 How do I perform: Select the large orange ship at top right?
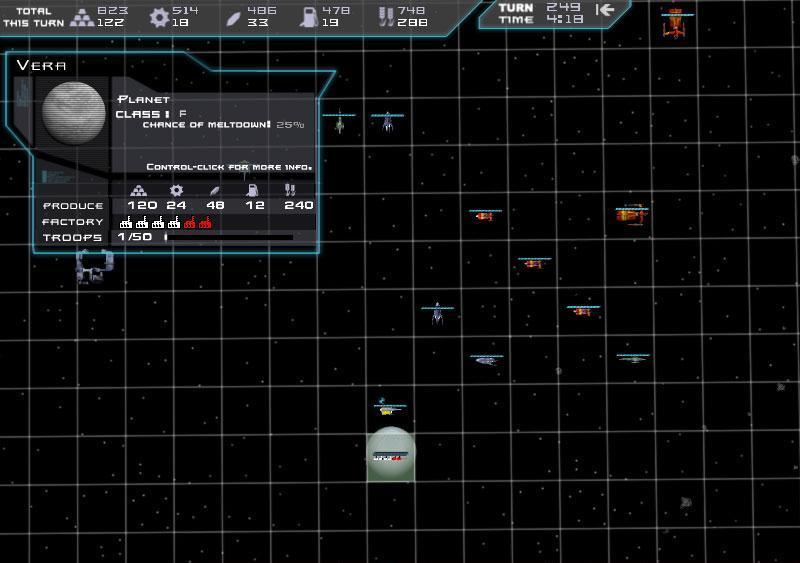pos(677,24)
